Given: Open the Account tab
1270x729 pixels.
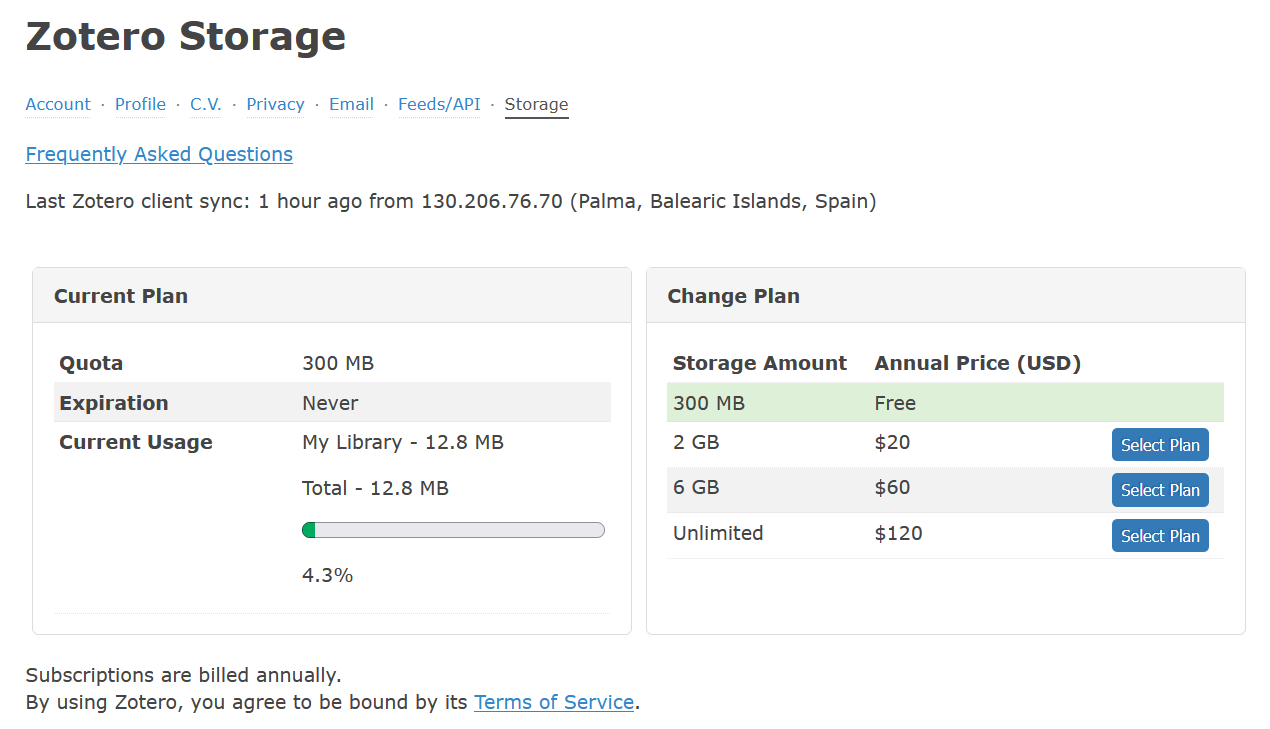Looking at the screenshot, I should point(58,104).
